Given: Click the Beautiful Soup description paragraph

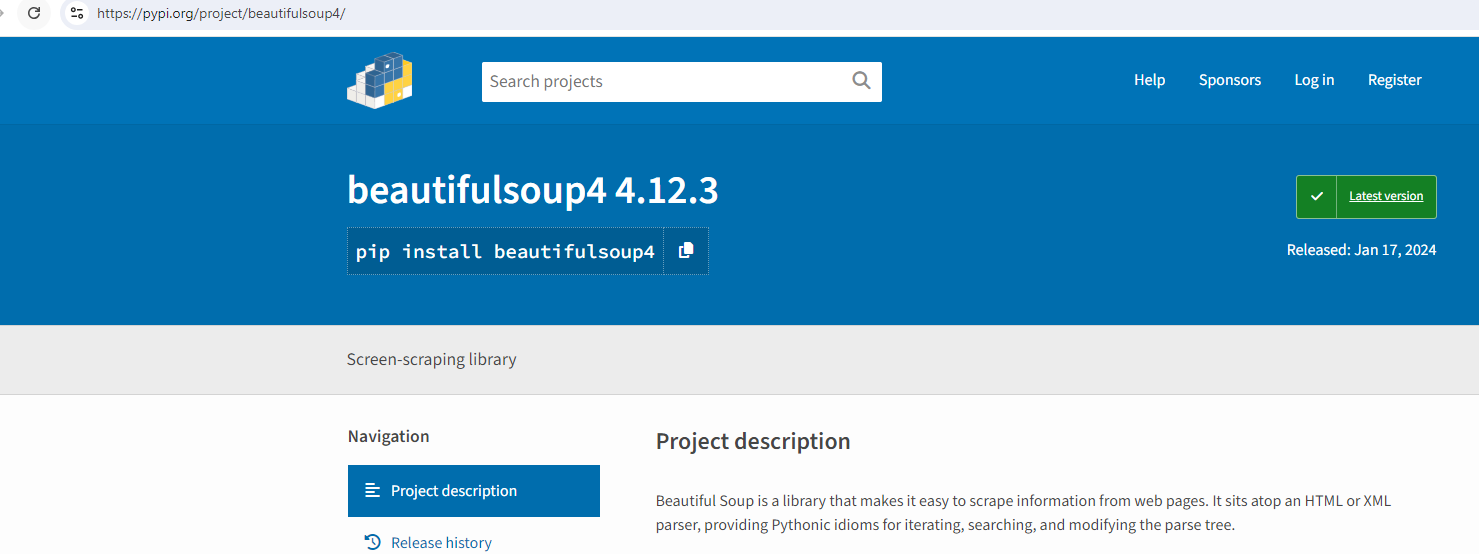Looking at the screenshot, I should pos(1023,513).
